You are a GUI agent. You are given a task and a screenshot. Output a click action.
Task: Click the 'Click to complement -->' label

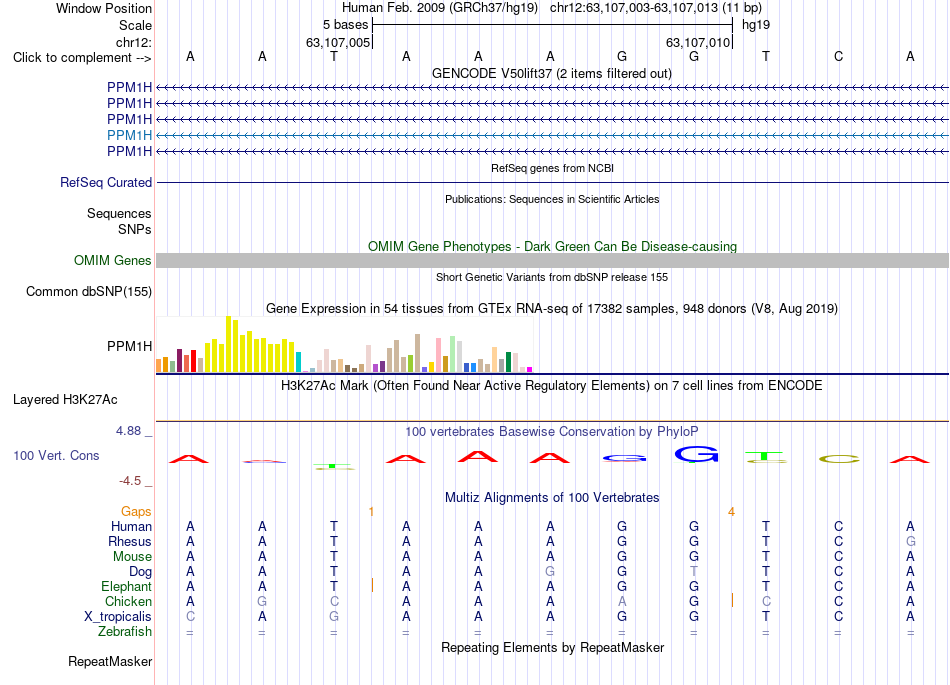82,58
